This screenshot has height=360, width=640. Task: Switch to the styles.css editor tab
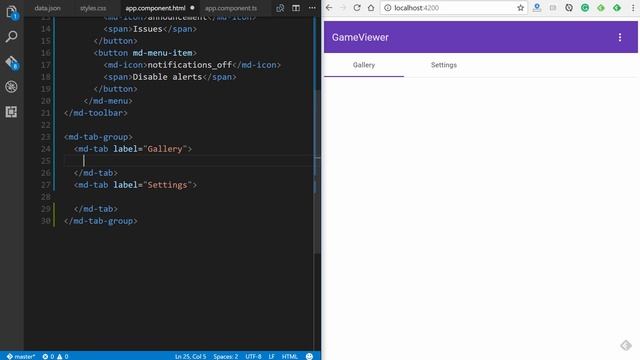tap(93, 8)
